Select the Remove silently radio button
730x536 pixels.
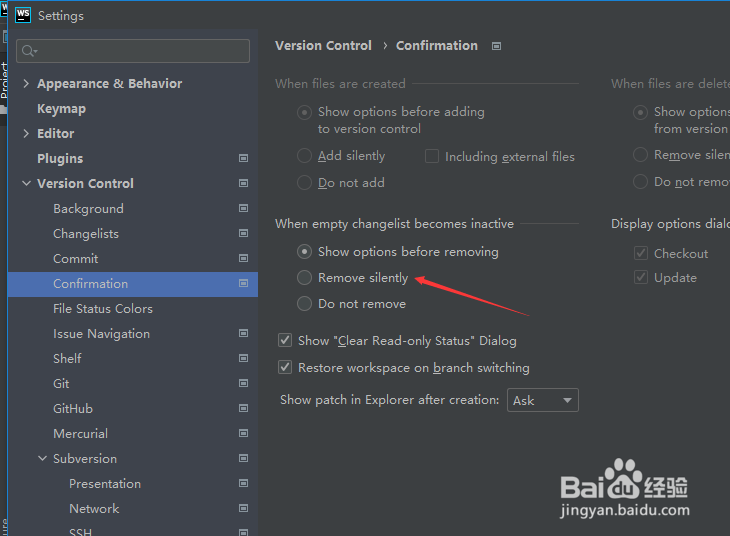click(x=305, y=278)
